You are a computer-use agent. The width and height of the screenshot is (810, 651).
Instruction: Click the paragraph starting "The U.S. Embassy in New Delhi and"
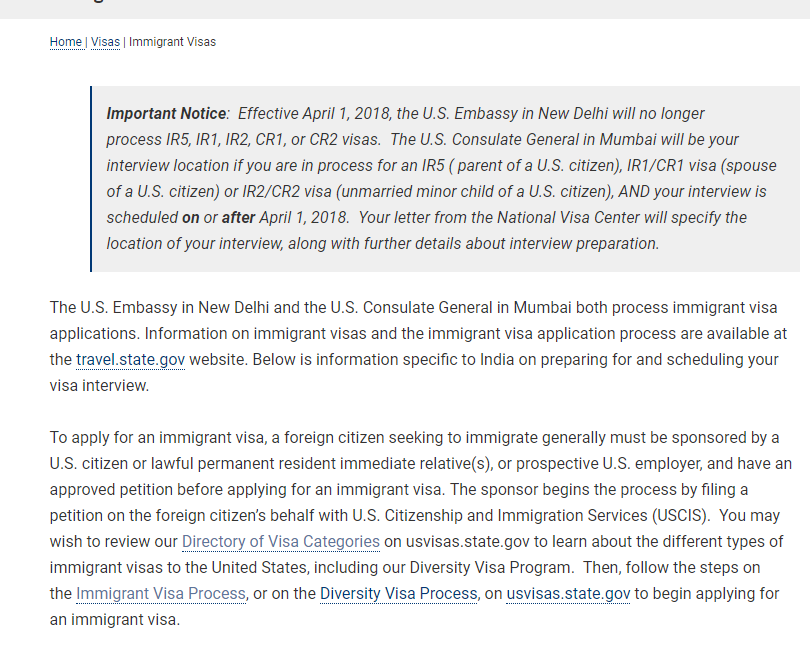click(418, 346)
